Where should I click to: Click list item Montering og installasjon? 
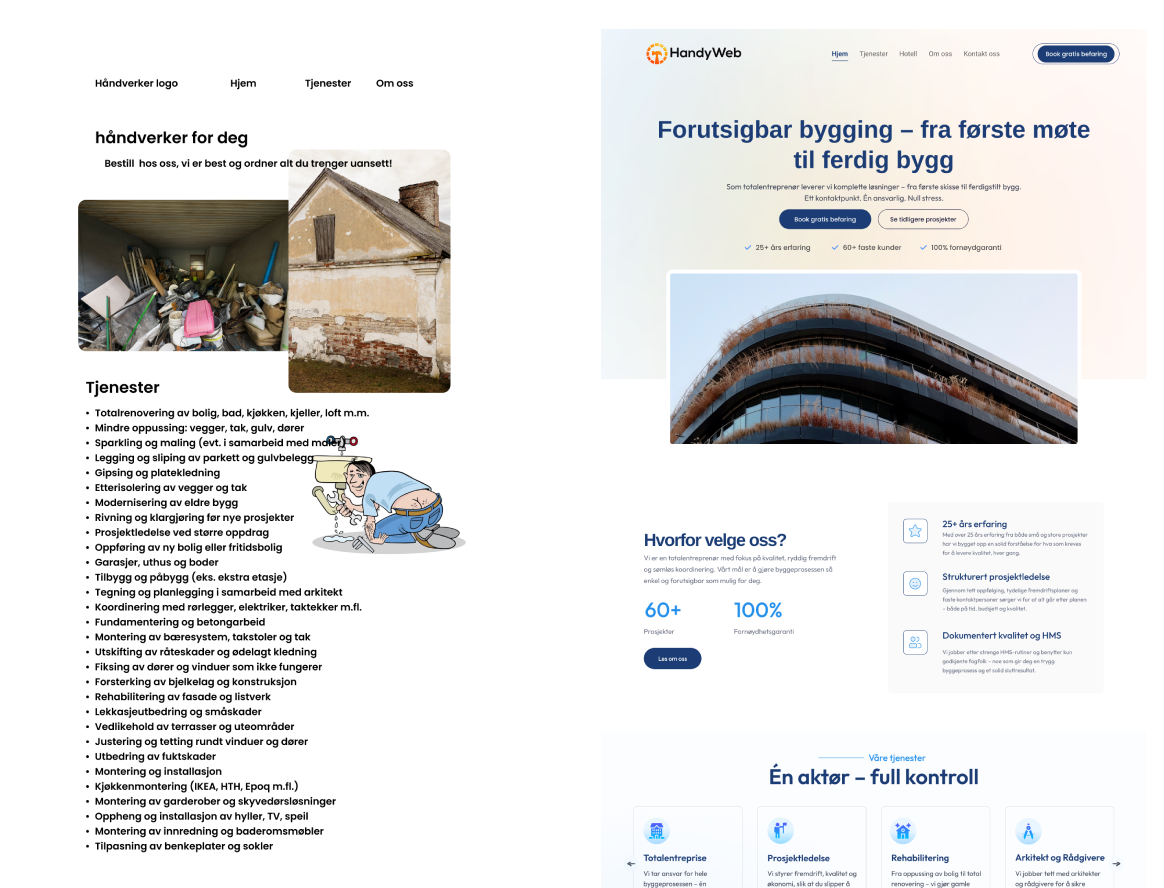point(158,771)
